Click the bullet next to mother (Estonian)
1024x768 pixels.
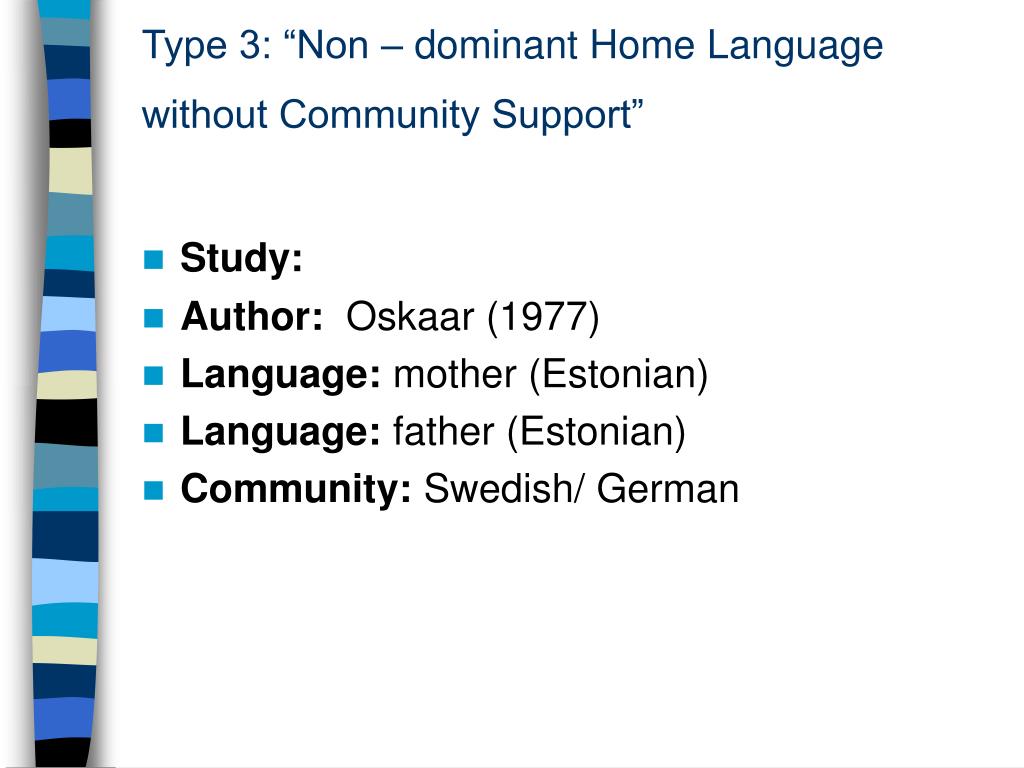(x=153, y=376)
